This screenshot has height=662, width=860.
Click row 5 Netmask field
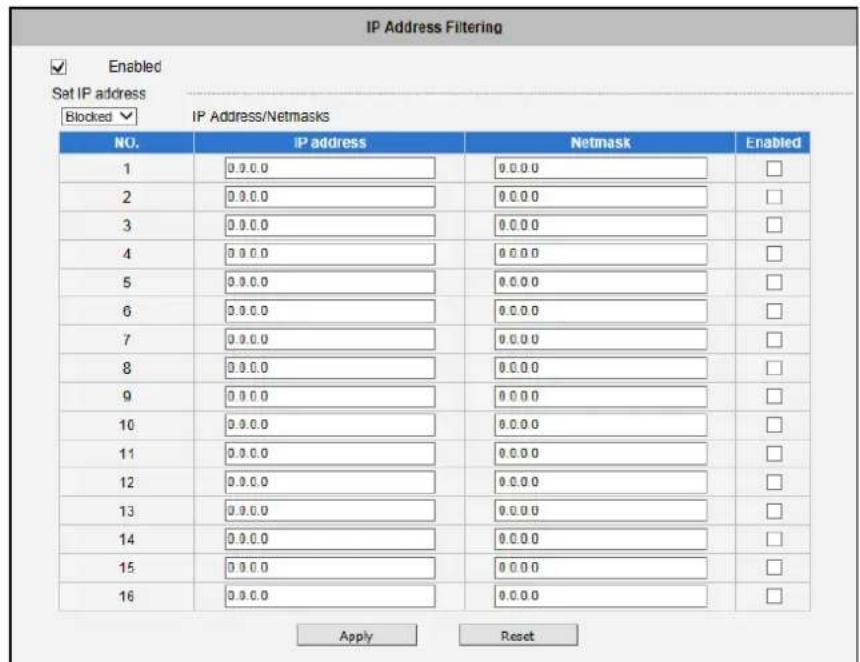(601, 282)
